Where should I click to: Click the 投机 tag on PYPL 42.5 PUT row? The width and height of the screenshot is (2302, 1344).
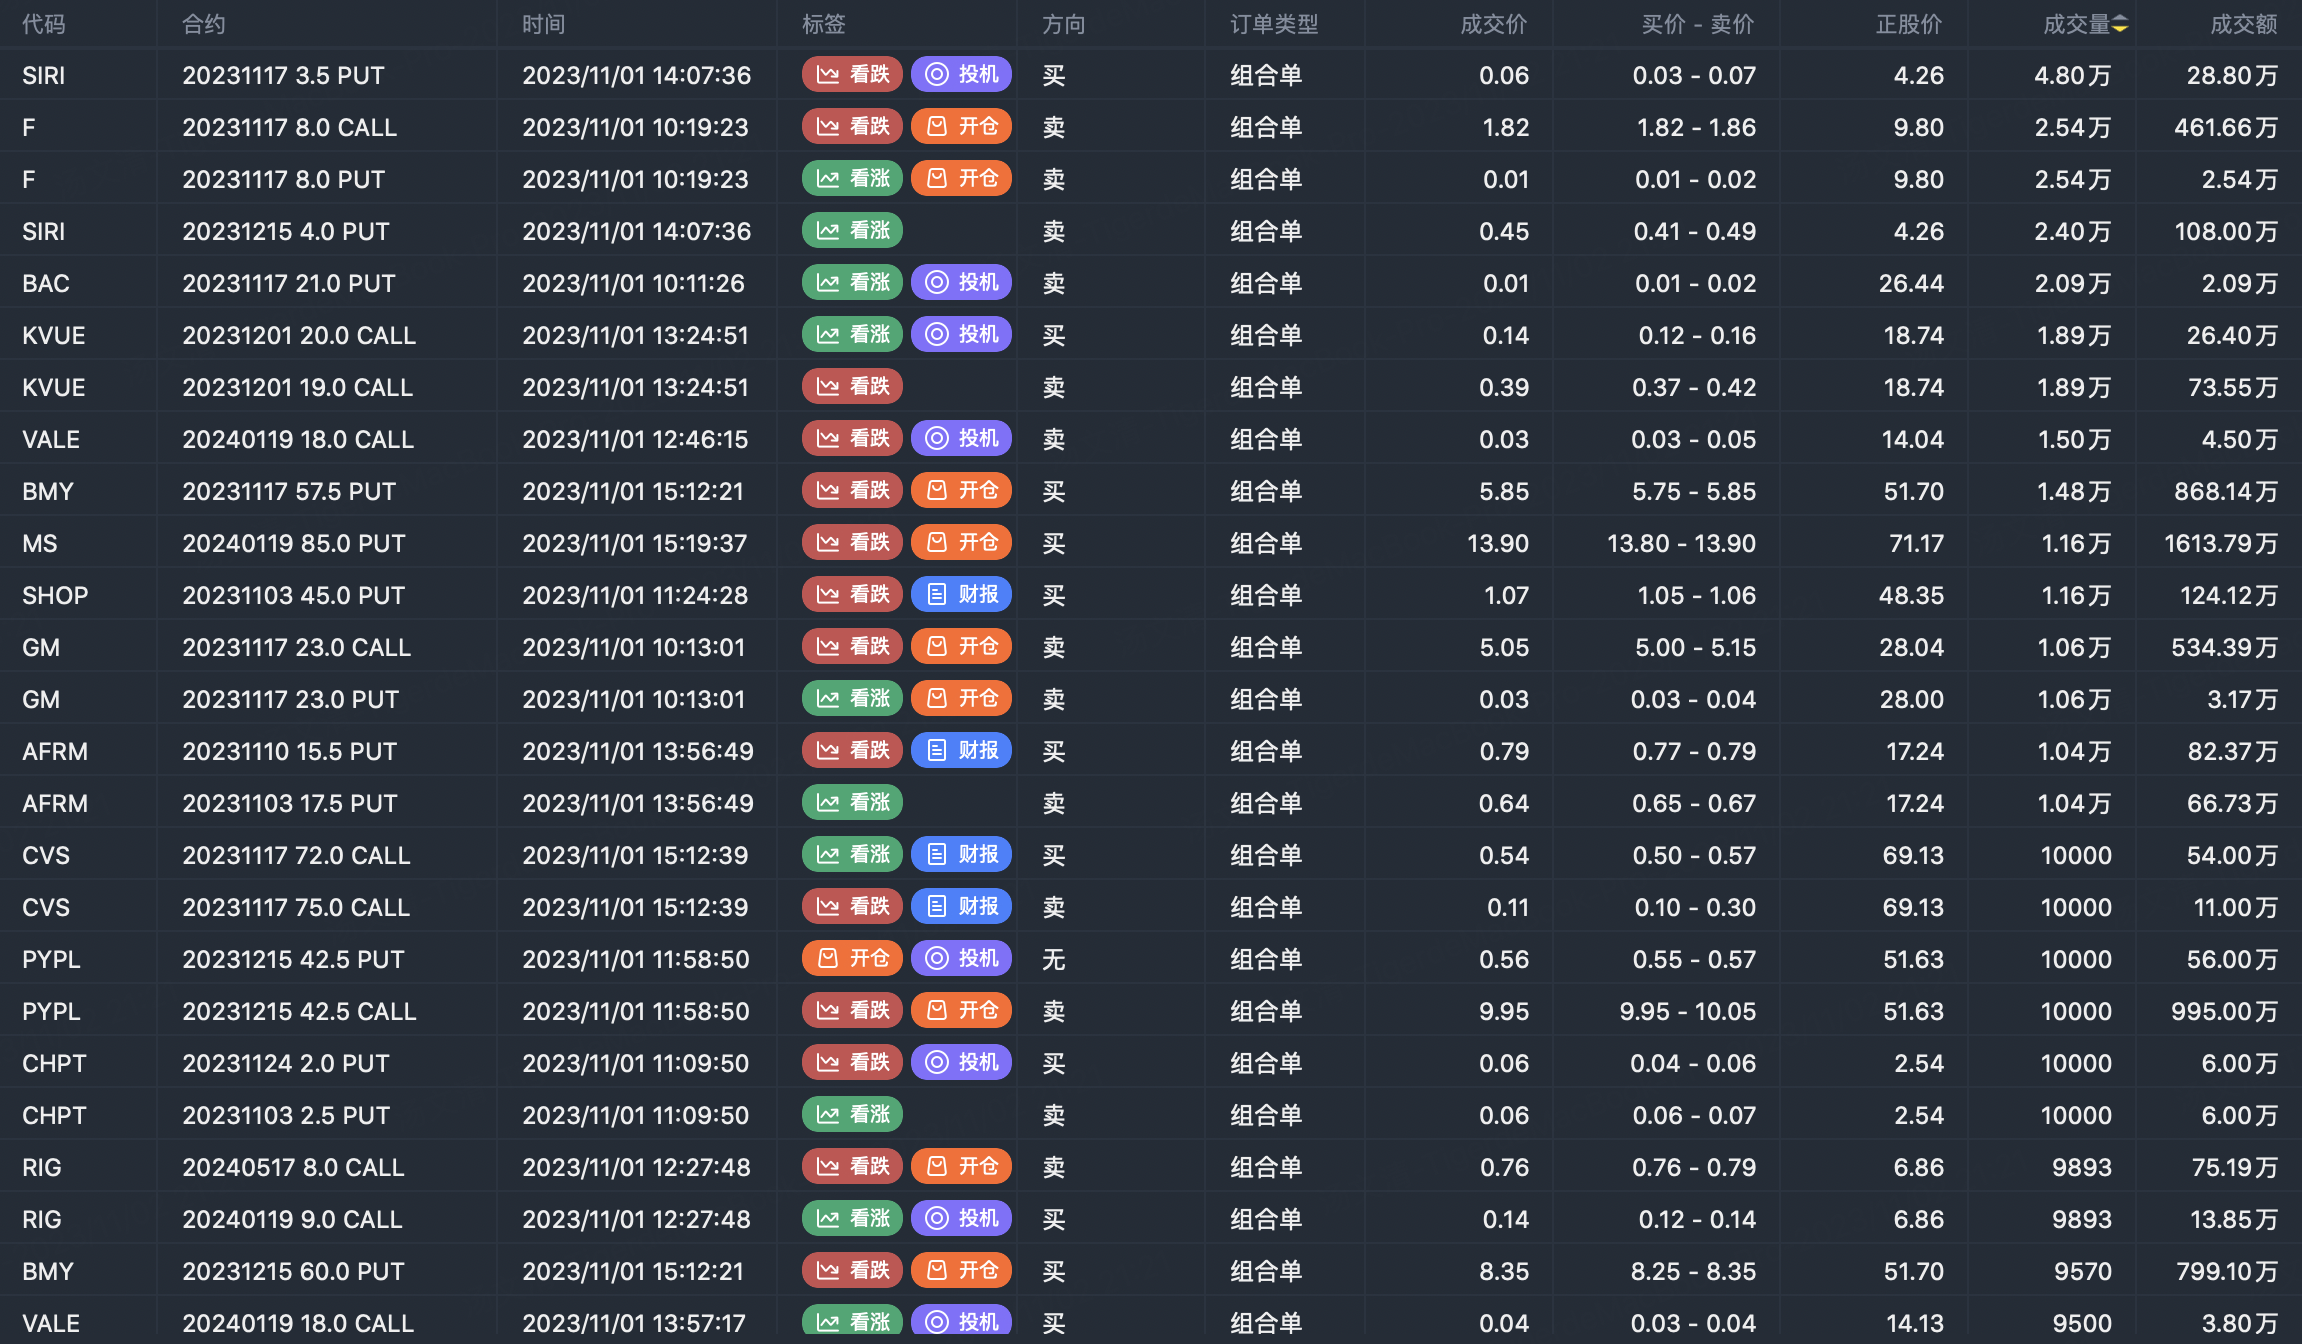(962, 958)
